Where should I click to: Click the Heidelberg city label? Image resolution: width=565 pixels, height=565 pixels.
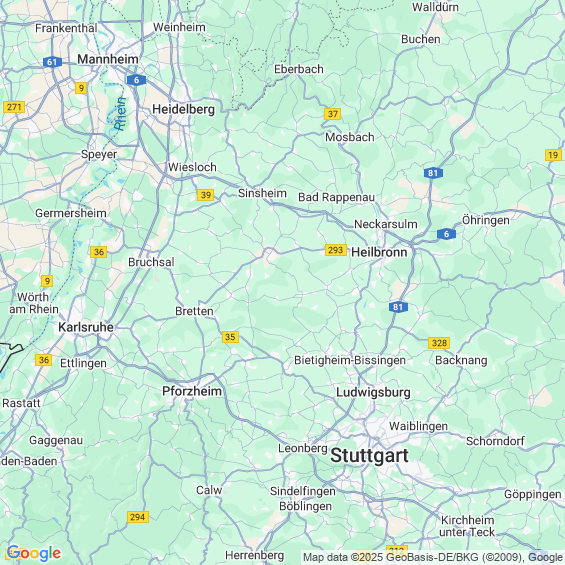(183, 109)
